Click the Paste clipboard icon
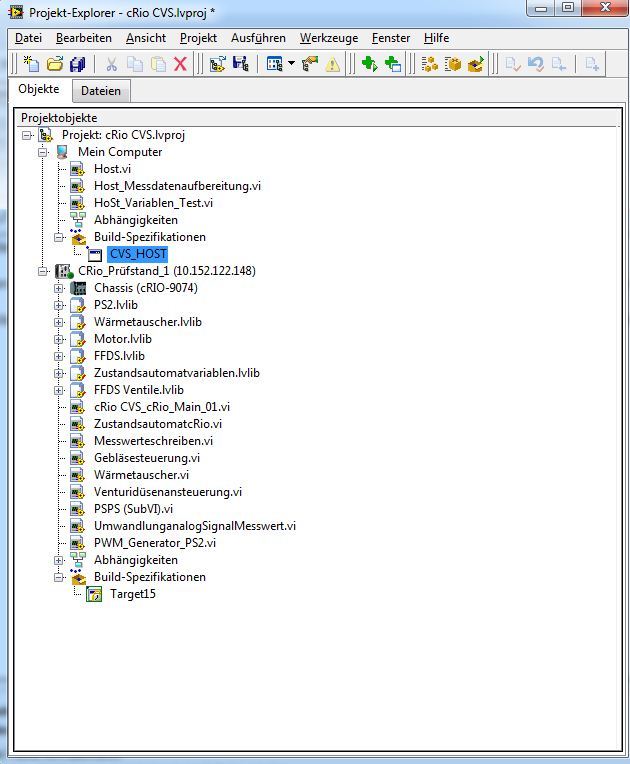This screenshot has width=630, height=764. 158,64
